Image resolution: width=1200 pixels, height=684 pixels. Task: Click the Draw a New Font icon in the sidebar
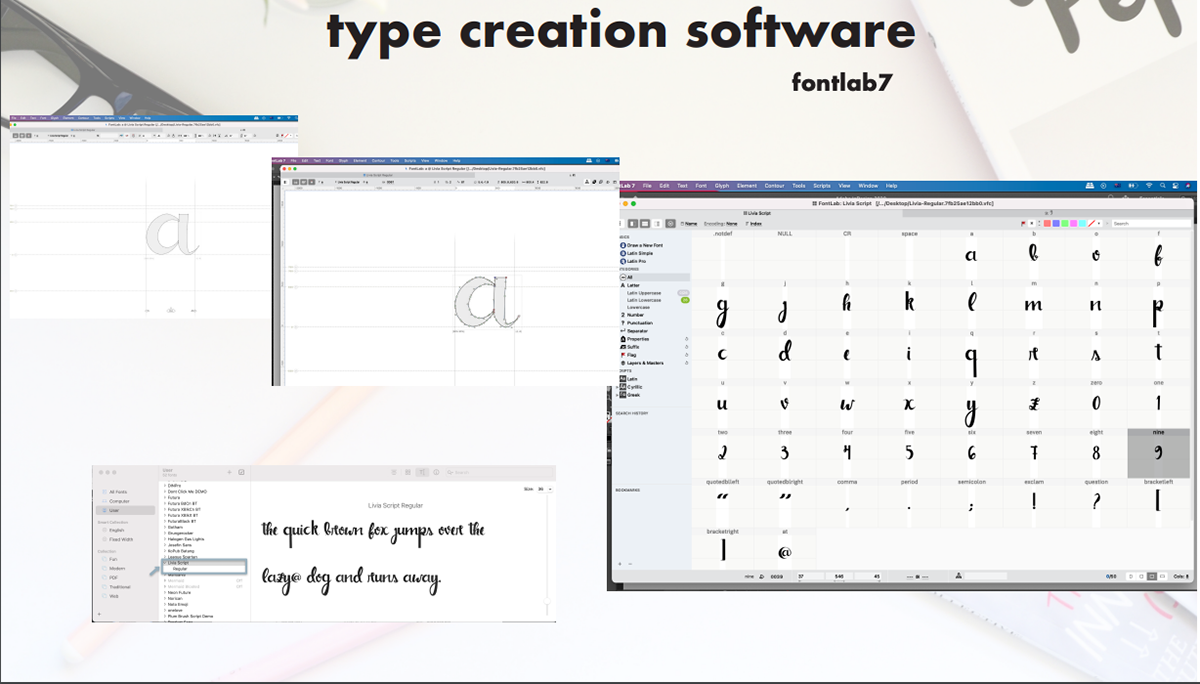(623, 245)
